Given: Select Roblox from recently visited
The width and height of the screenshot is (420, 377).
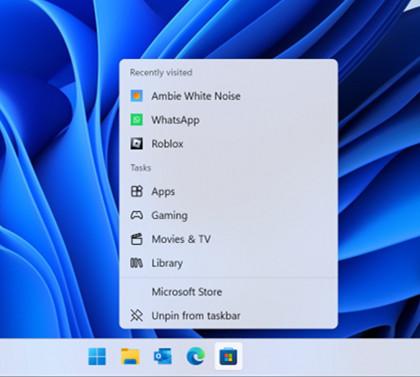Looking at the screenshot, I should pos(228,144).
